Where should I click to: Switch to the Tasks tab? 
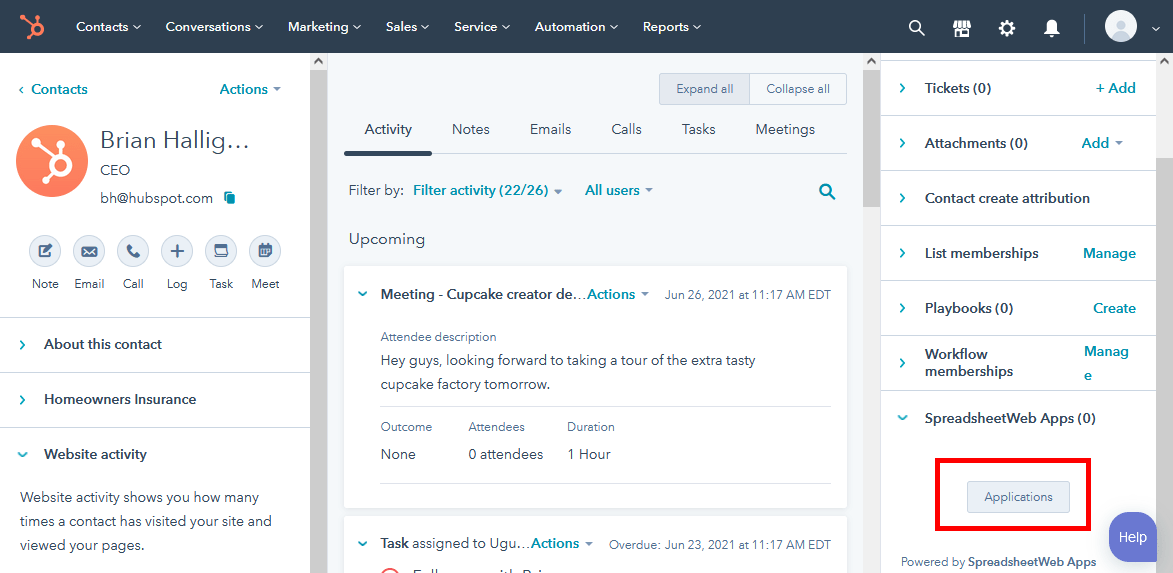click(x=699, y=129)
